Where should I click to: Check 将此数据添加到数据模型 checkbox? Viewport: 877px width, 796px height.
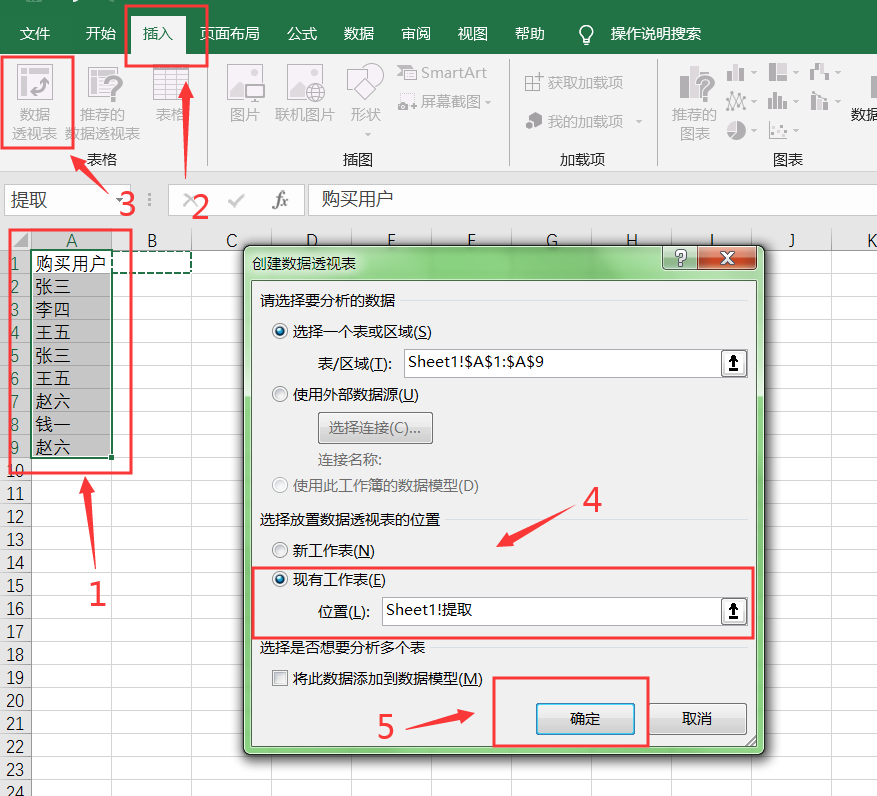(280, 679)
